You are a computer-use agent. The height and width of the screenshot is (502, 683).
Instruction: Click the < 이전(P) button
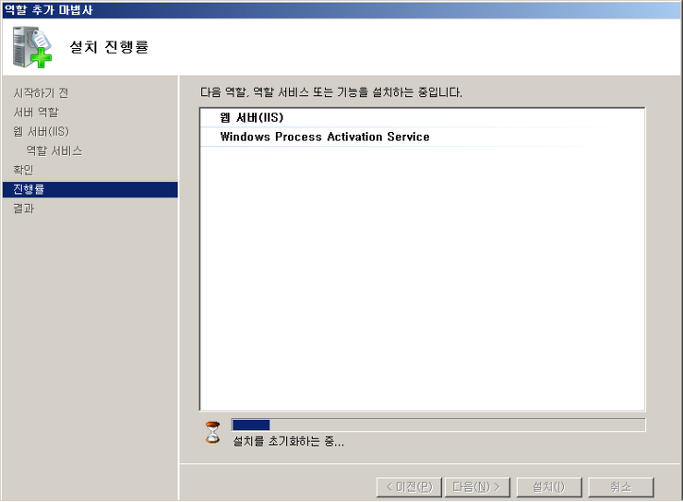[x=409, y=487]
